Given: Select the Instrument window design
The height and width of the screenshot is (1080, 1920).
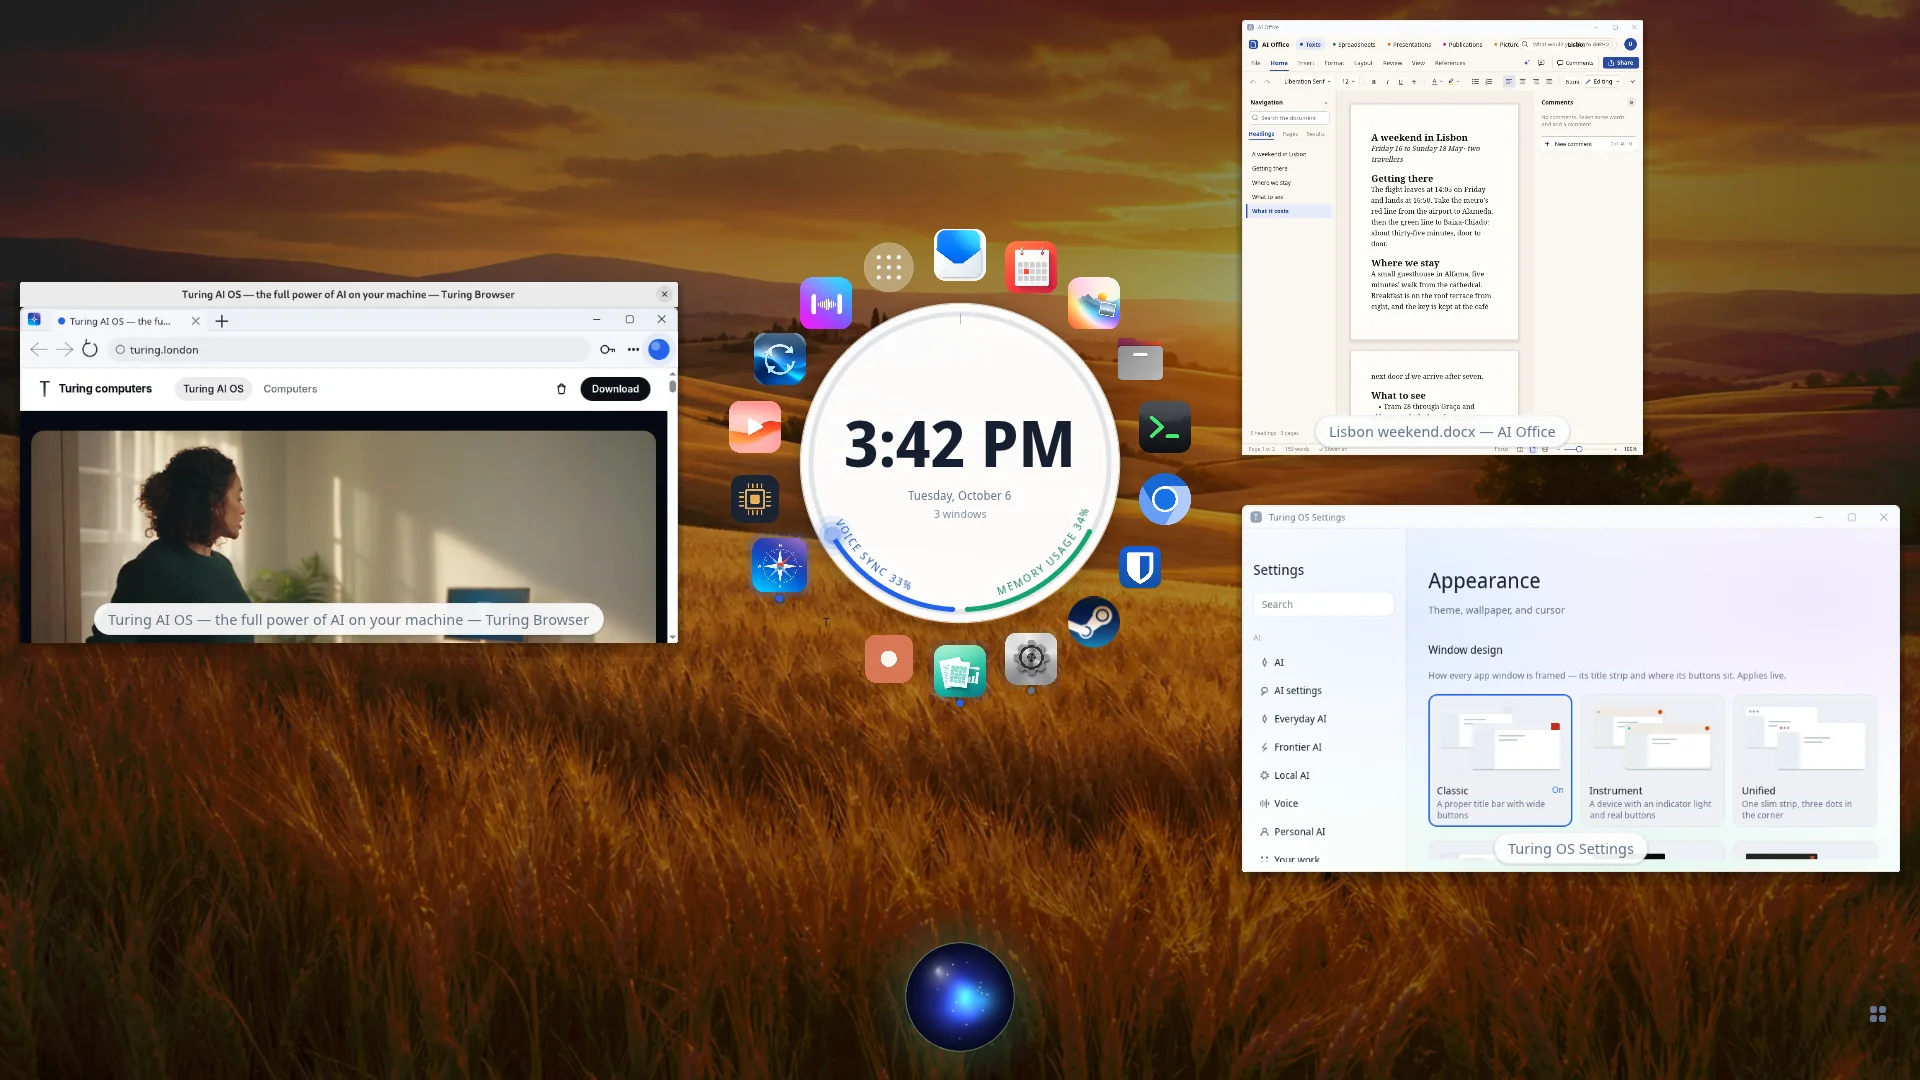Looking at the screenshot, I should click(1652, 760).
